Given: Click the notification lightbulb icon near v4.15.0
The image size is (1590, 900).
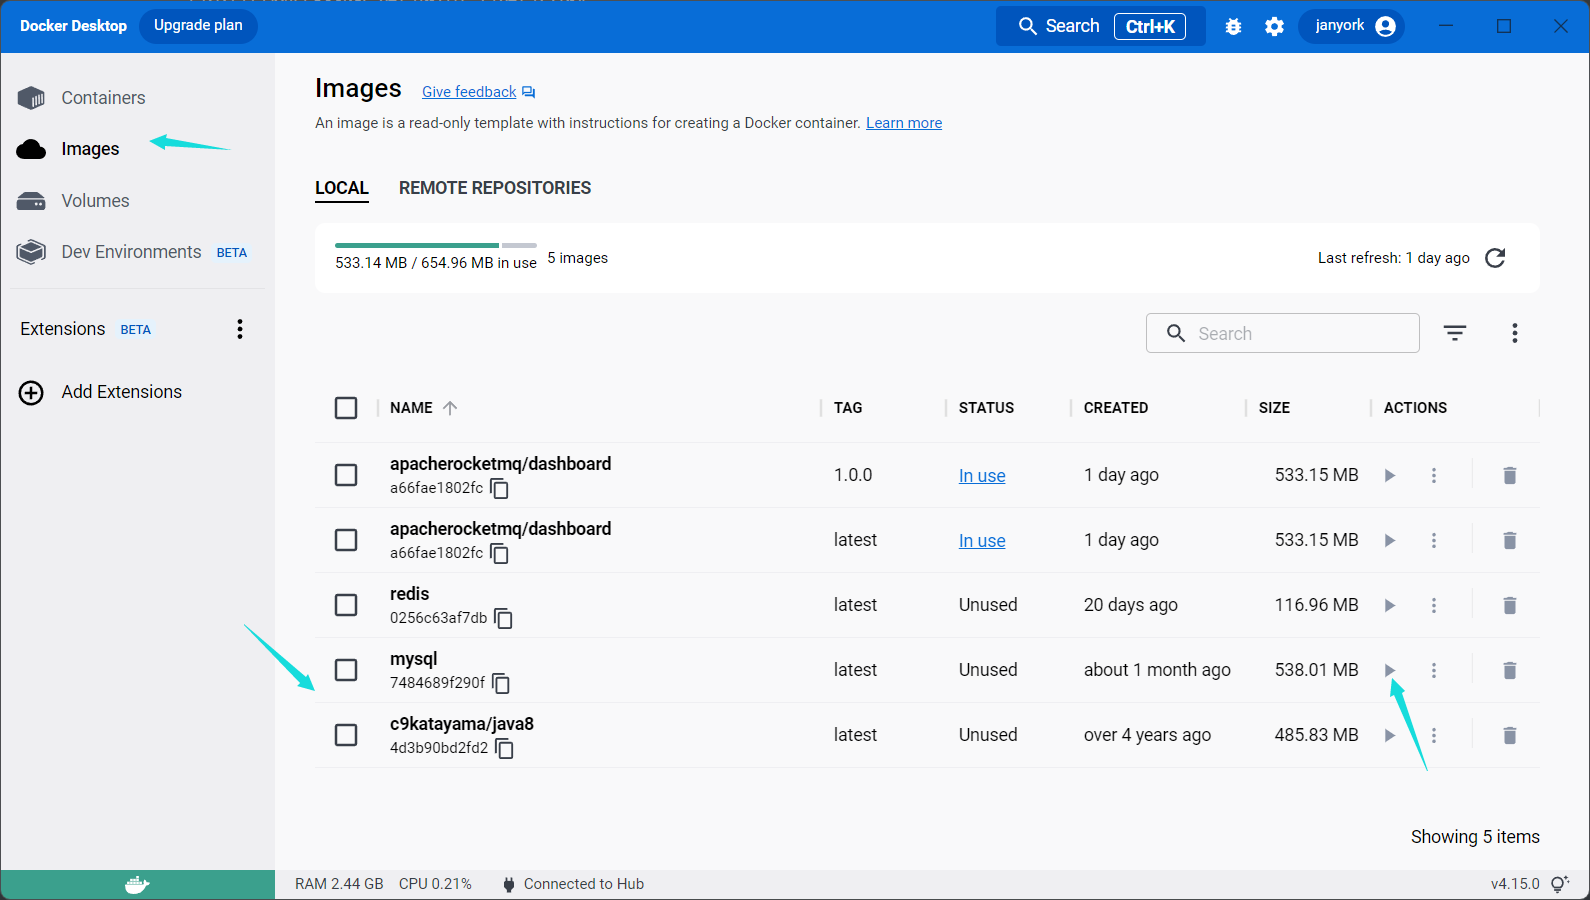Looking at the screenshot, I should click(1560, 885).
